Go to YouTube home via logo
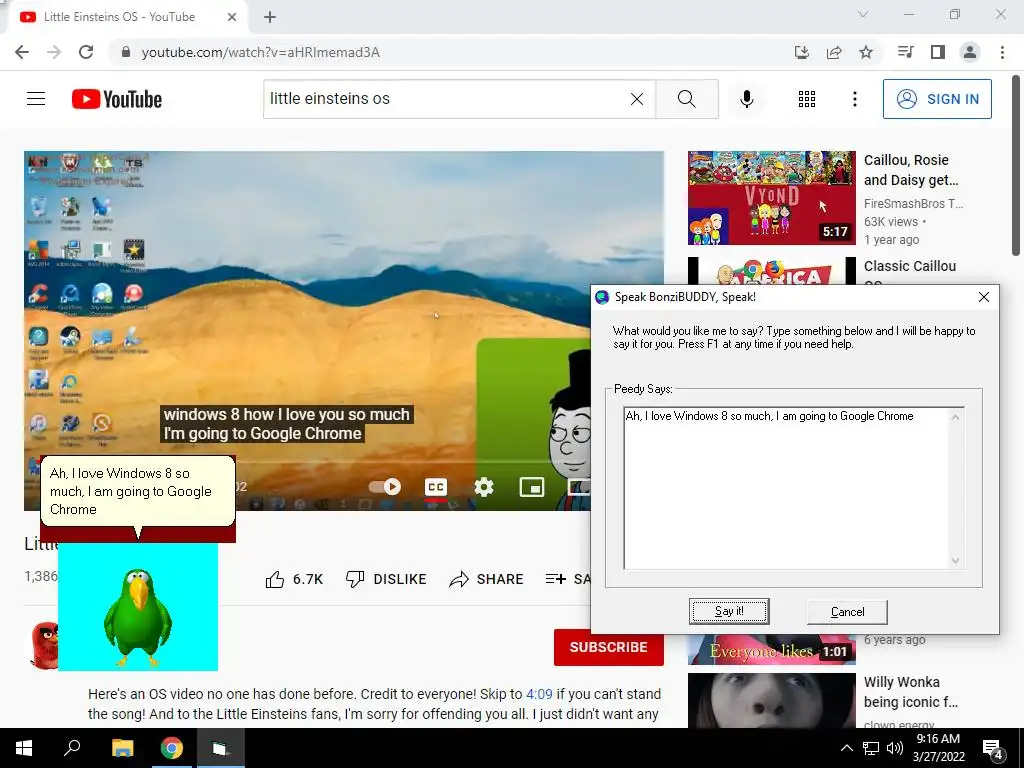This screenshot has height=768, width=1024. [x=117, y=99]
